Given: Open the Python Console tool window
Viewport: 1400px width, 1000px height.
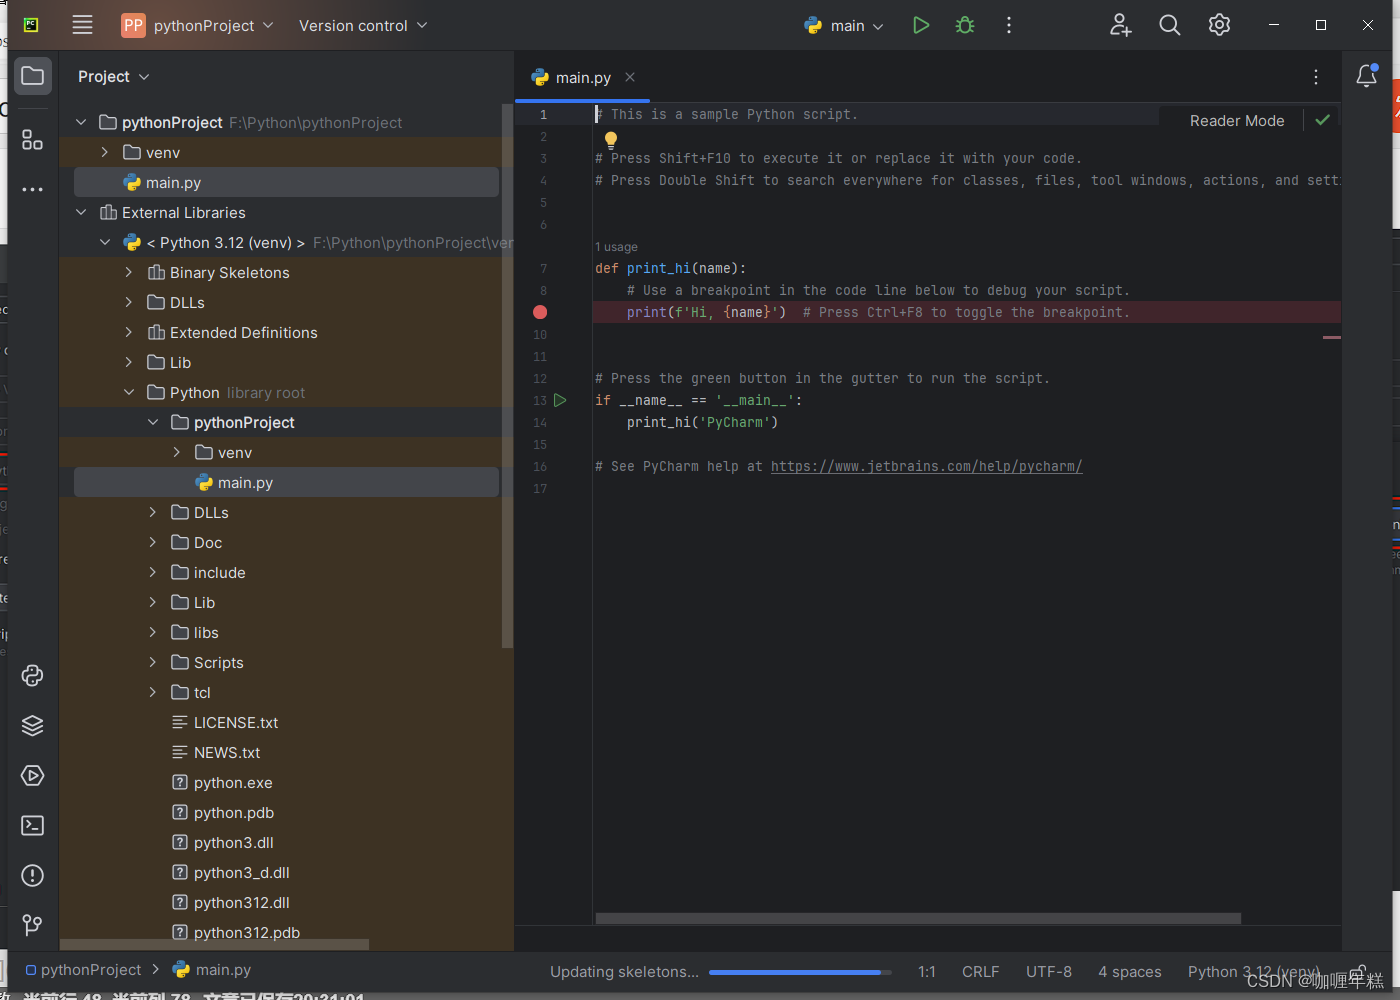Looking at the screenshot, I should pyautogui.click(x=33, y=676).
